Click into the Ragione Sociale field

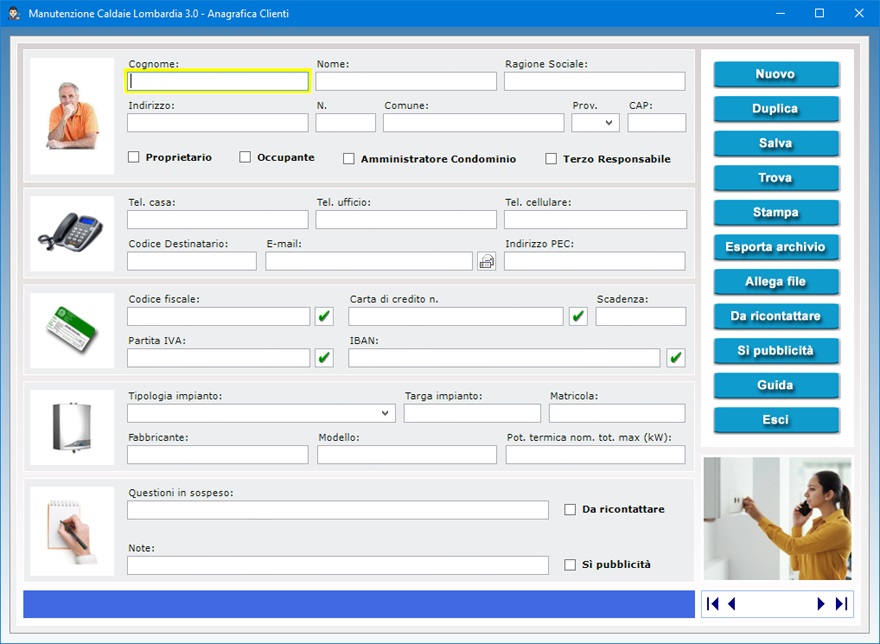[x=594, y=81]
